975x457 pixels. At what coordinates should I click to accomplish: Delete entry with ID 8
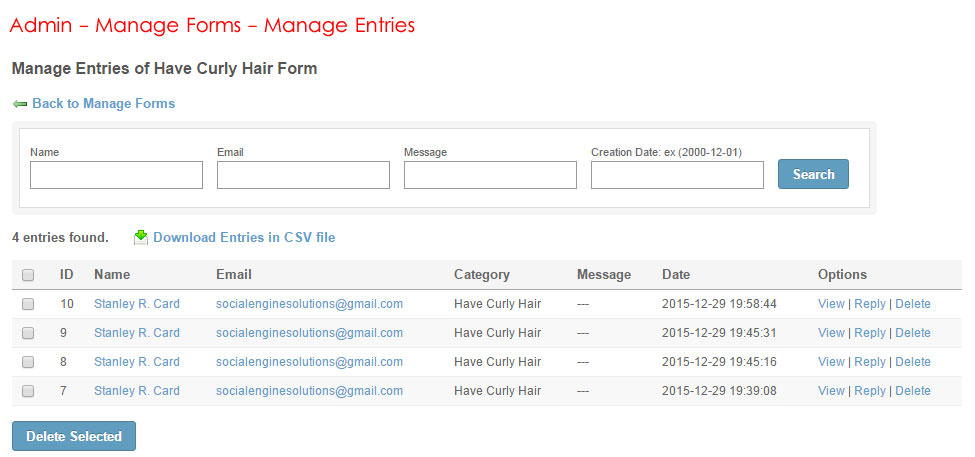click(913, 362)
